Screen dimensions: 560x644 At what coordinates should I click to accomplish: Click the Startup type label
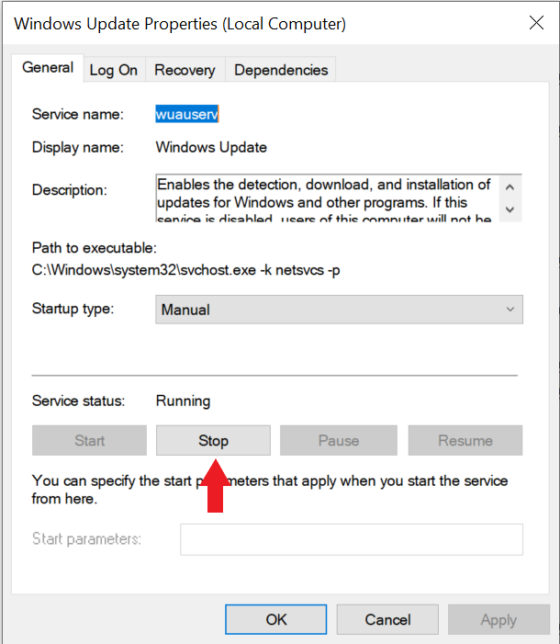(73, 308)
